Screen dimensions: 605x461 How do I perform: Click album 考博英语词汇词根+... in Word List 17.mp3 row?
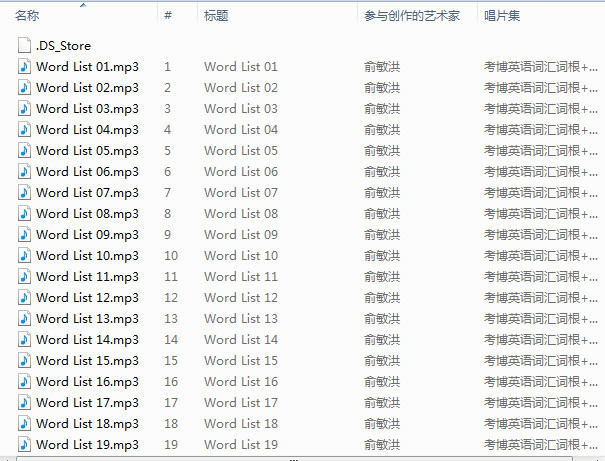coord(541,403)
